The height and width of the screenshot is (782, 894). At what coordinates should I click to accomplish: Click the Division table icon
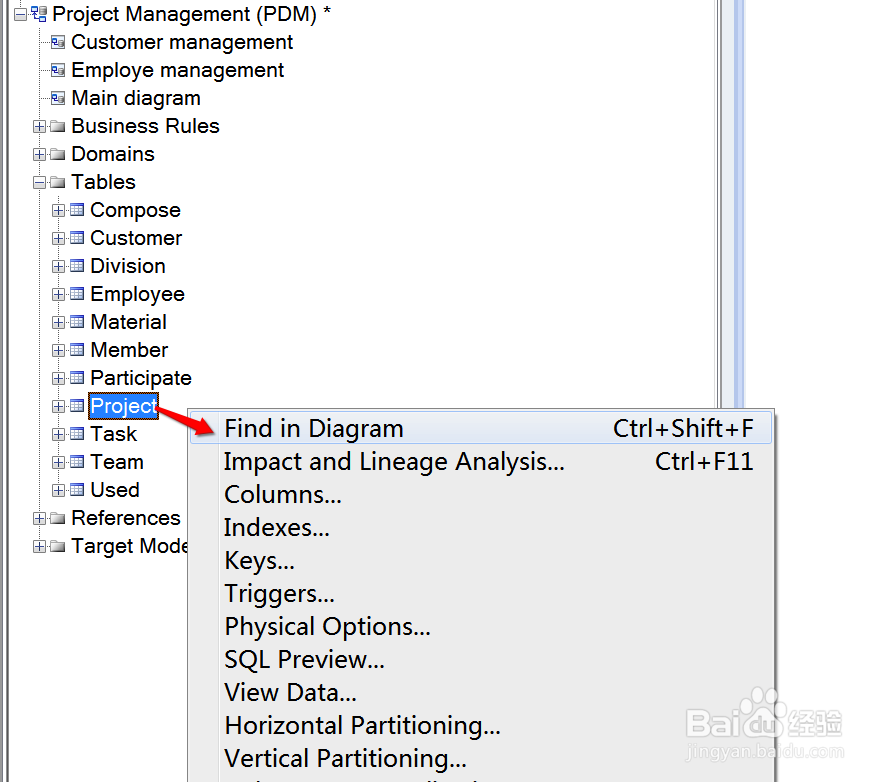pyautogui.click(x=77, y=266)
